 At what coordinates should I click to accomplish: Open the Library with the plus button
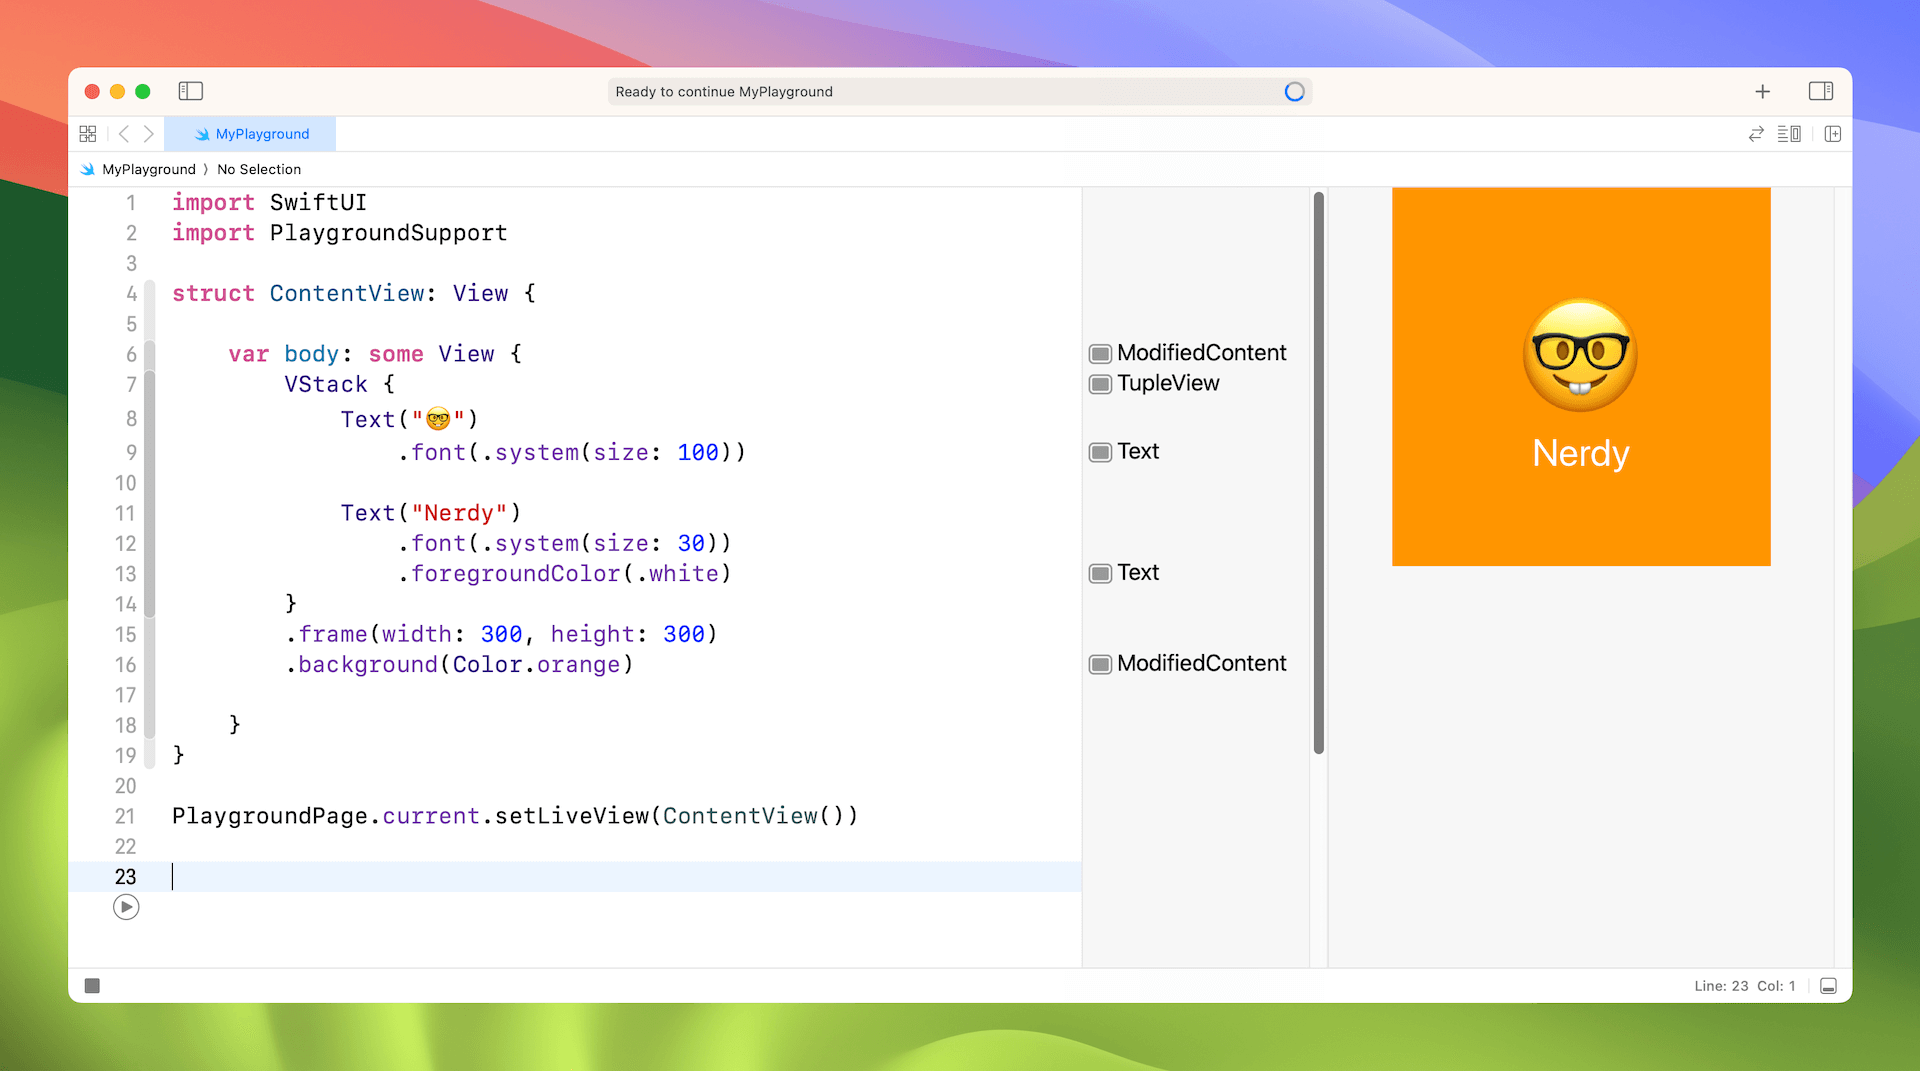[1763, 91]
